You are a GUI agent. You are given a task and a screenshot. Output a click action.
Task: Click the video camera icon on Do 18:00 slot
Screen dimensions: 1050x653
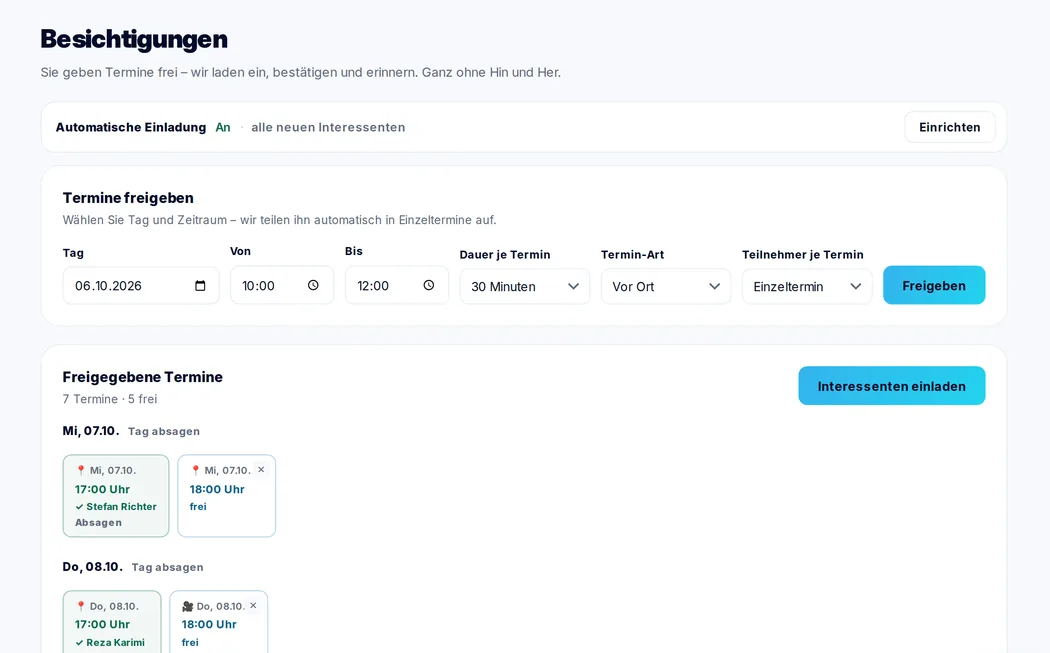point(188,606)
